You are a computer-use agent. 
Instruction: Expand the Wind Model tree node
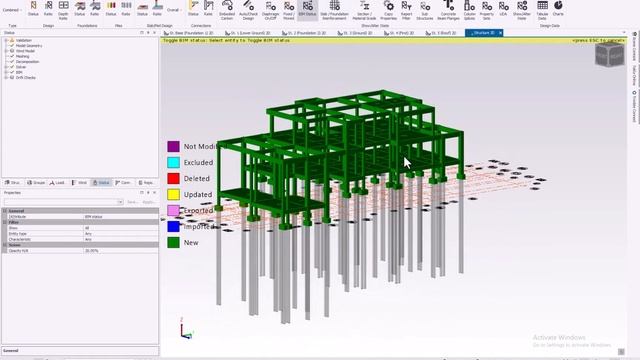click(6, 51)
